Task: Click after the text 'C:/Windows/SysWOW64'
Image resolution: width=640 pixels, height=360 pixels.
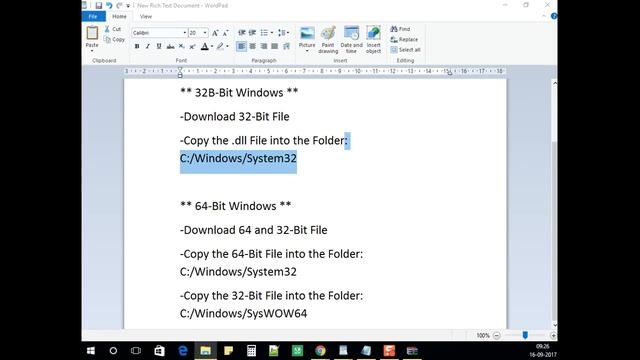Action: (x=308, y=313)
